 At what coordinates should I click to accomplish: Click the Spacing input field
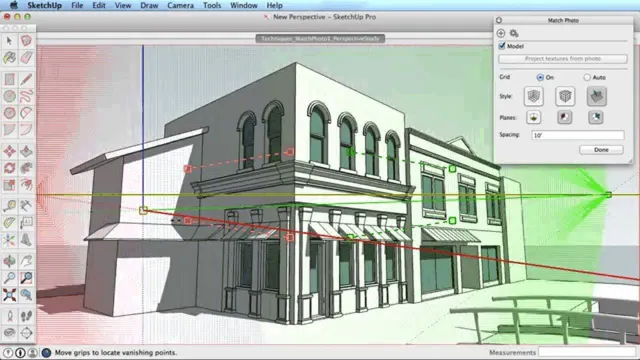pos(578,135)
